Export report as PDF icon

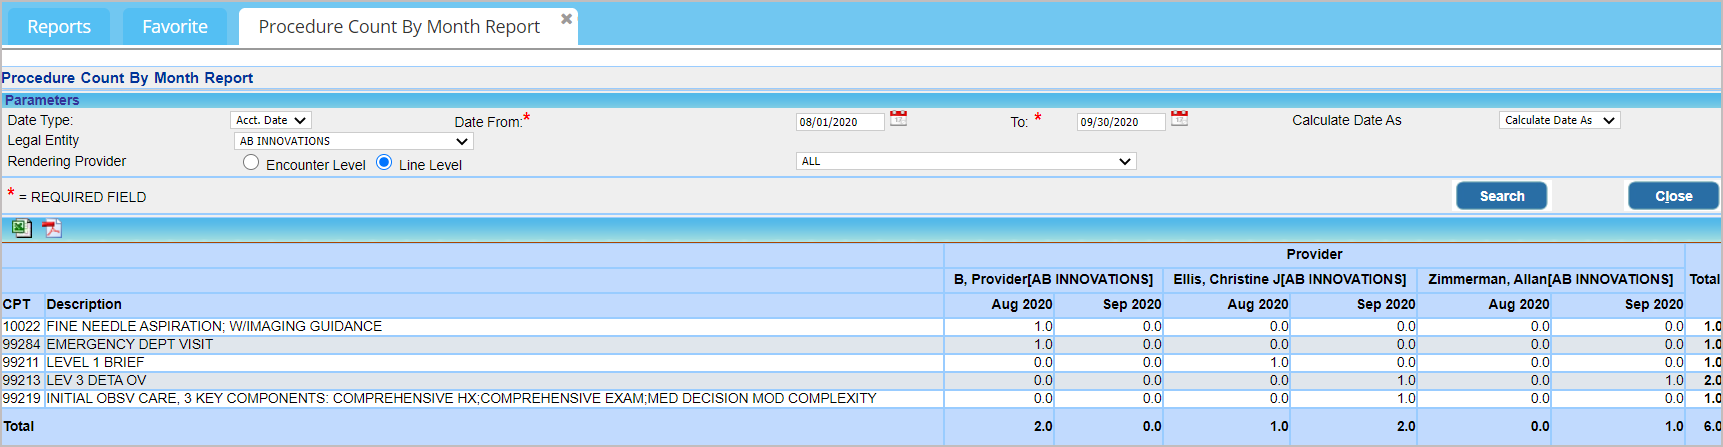[51, 228]
